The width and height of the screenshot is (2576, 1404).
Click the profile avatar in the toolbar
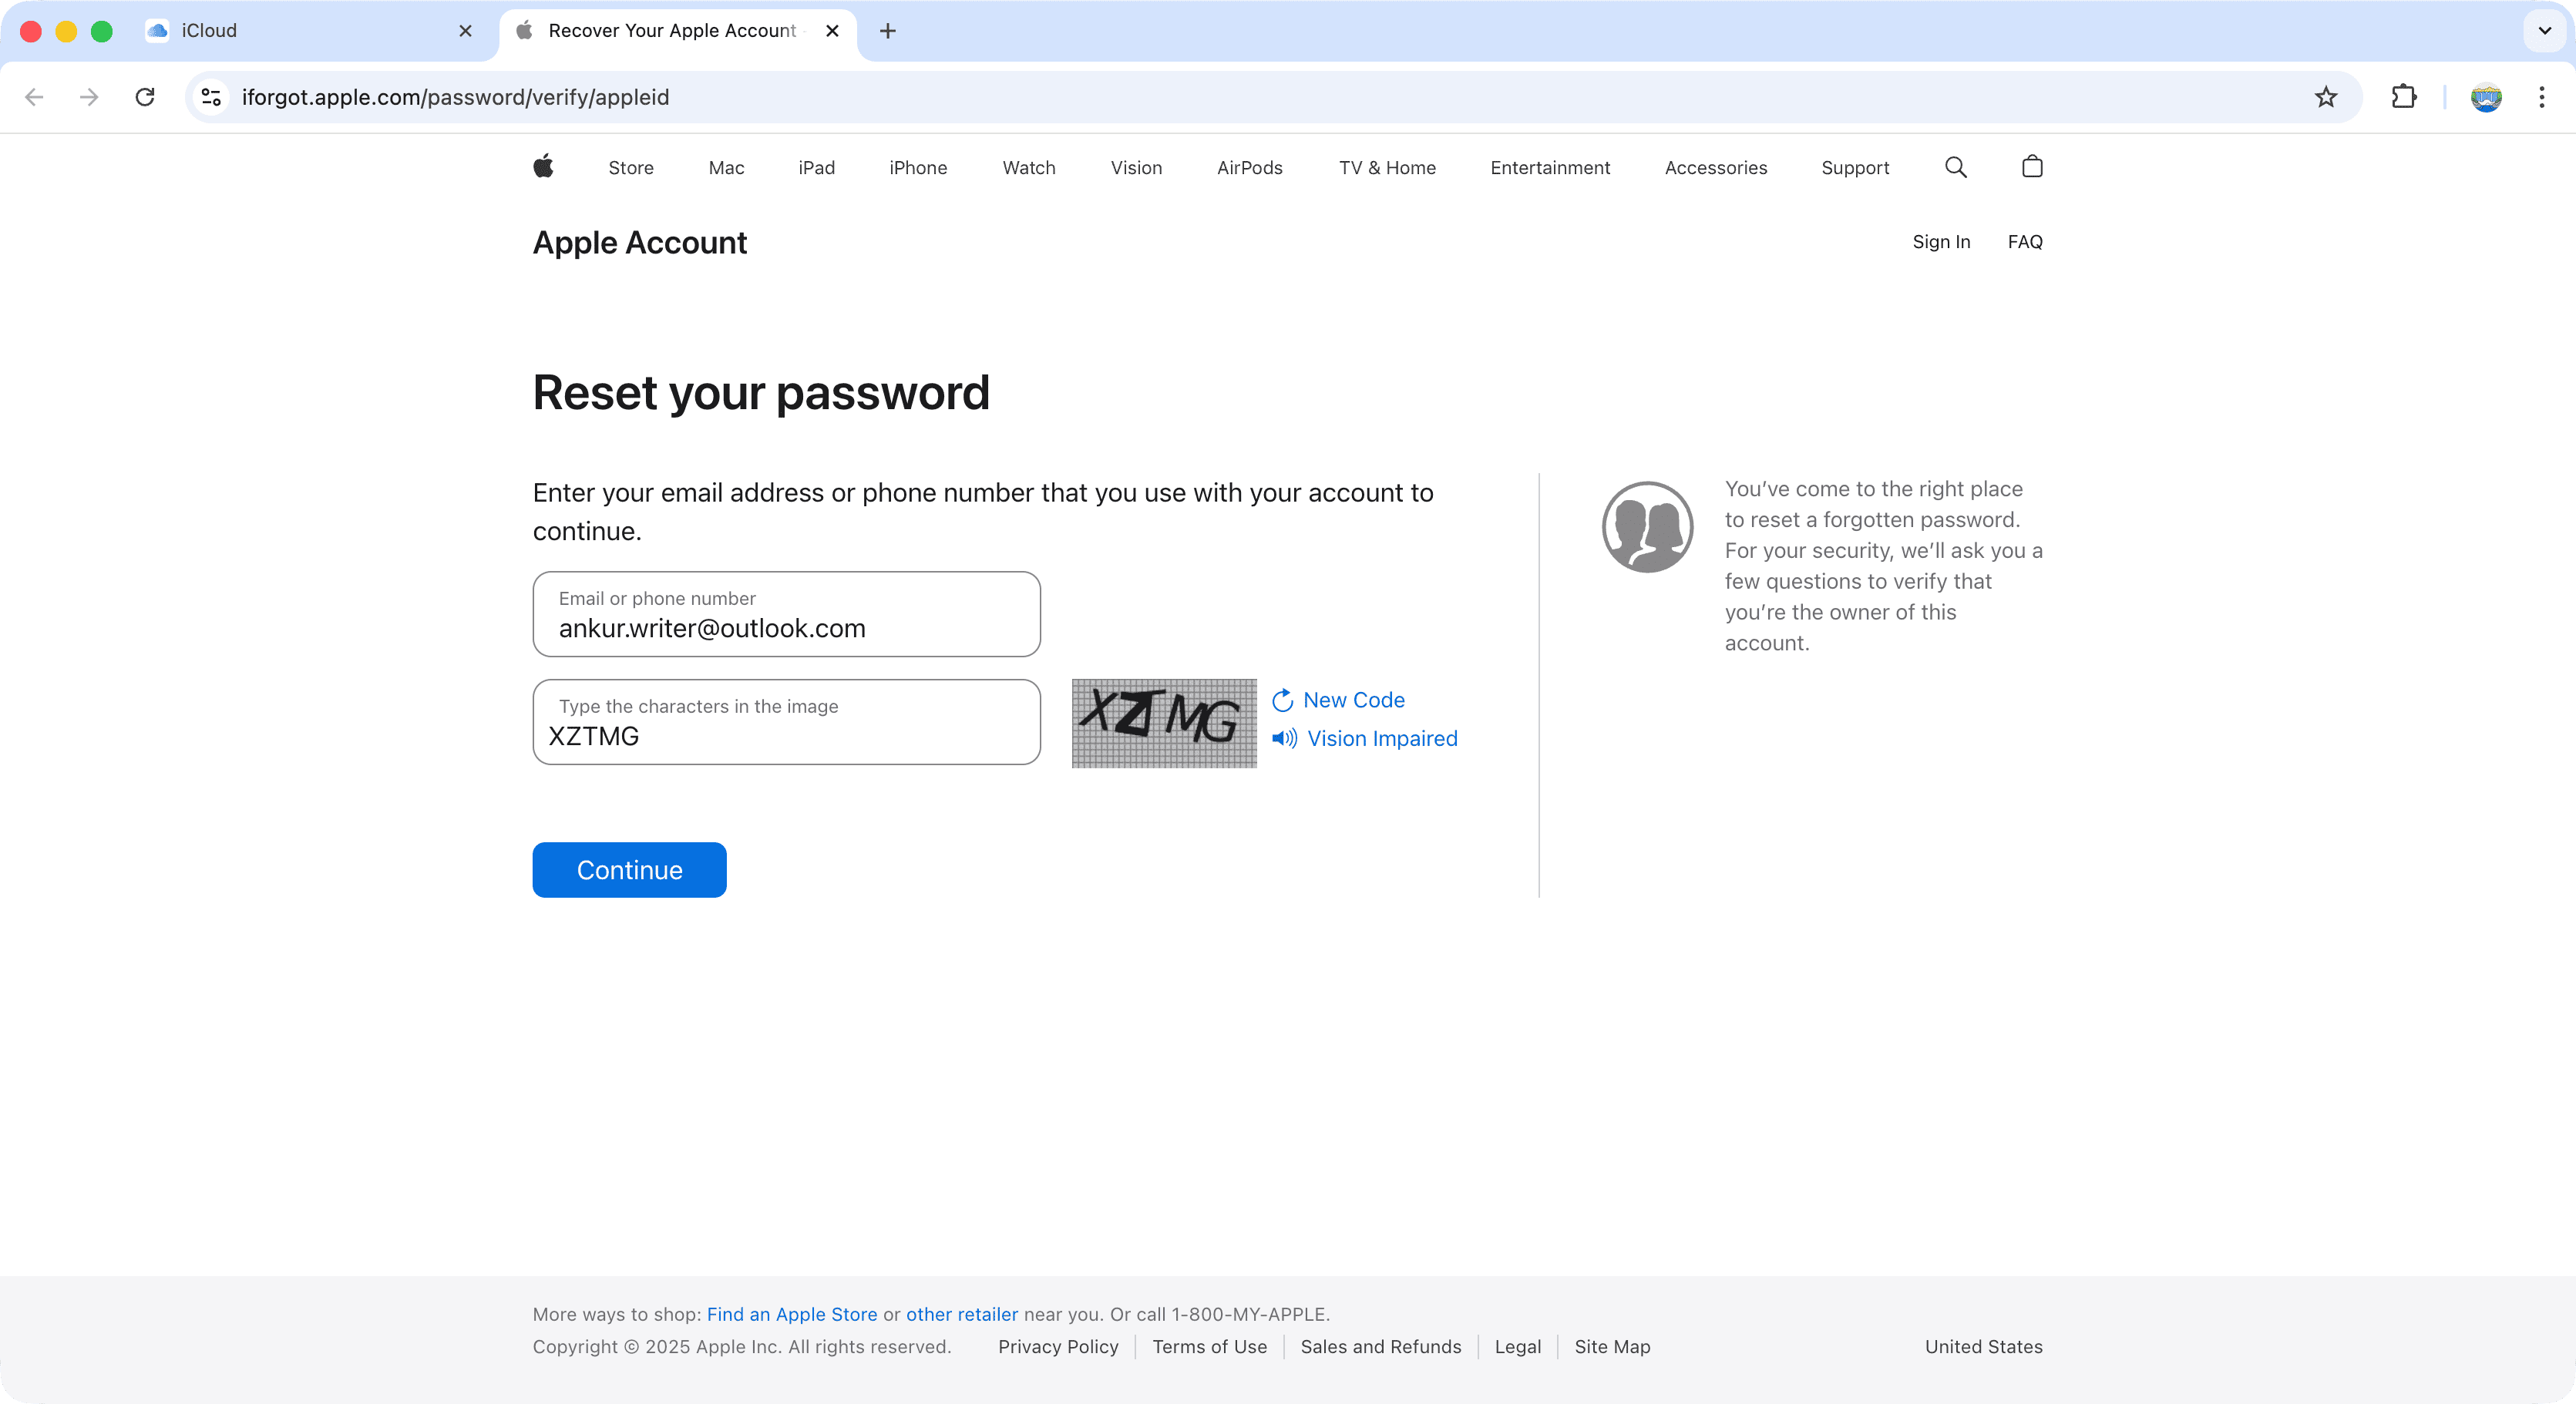pos(2485,97)
